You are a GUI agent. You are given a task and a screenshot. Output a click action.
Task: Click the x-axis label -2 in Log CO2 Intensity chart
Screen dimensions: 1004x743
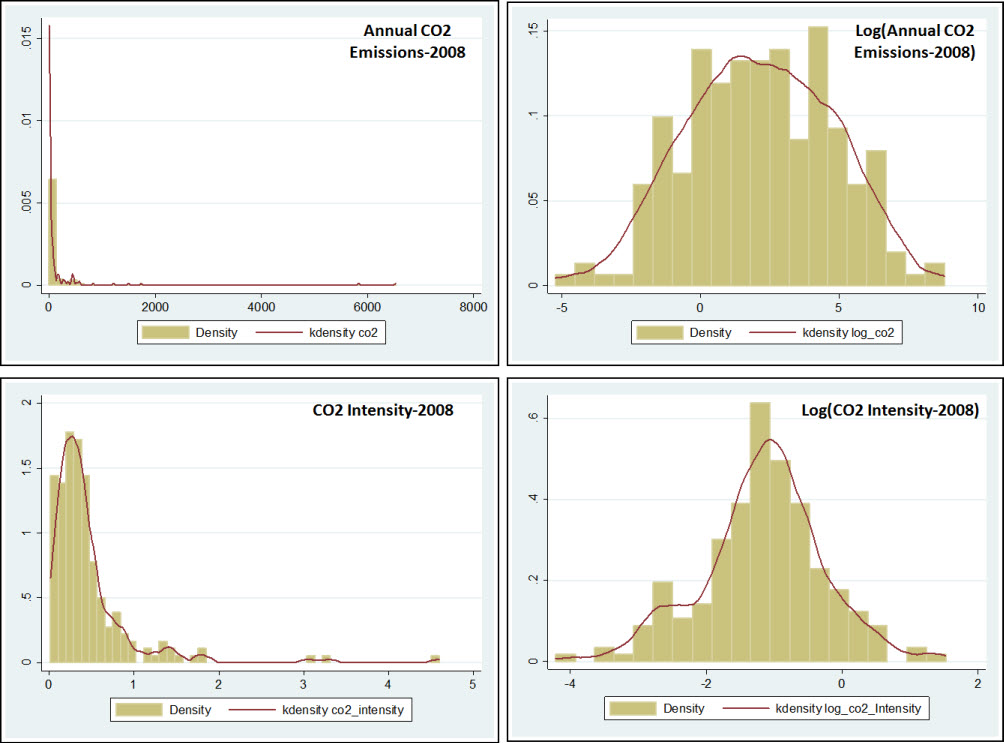point(706,683)
